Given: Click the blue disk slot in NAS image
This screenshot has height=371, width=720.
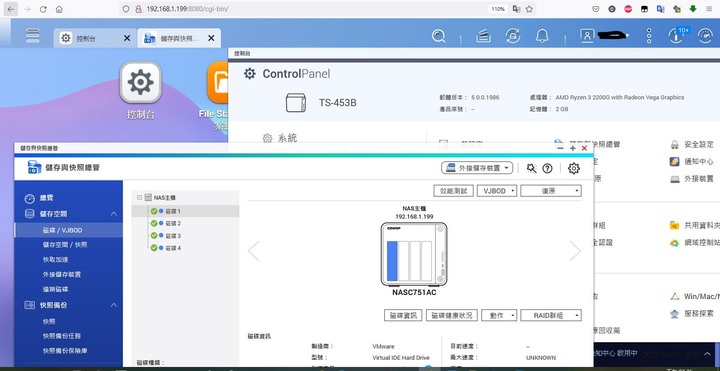Looking at the screenshot, I should click(392, 261).
